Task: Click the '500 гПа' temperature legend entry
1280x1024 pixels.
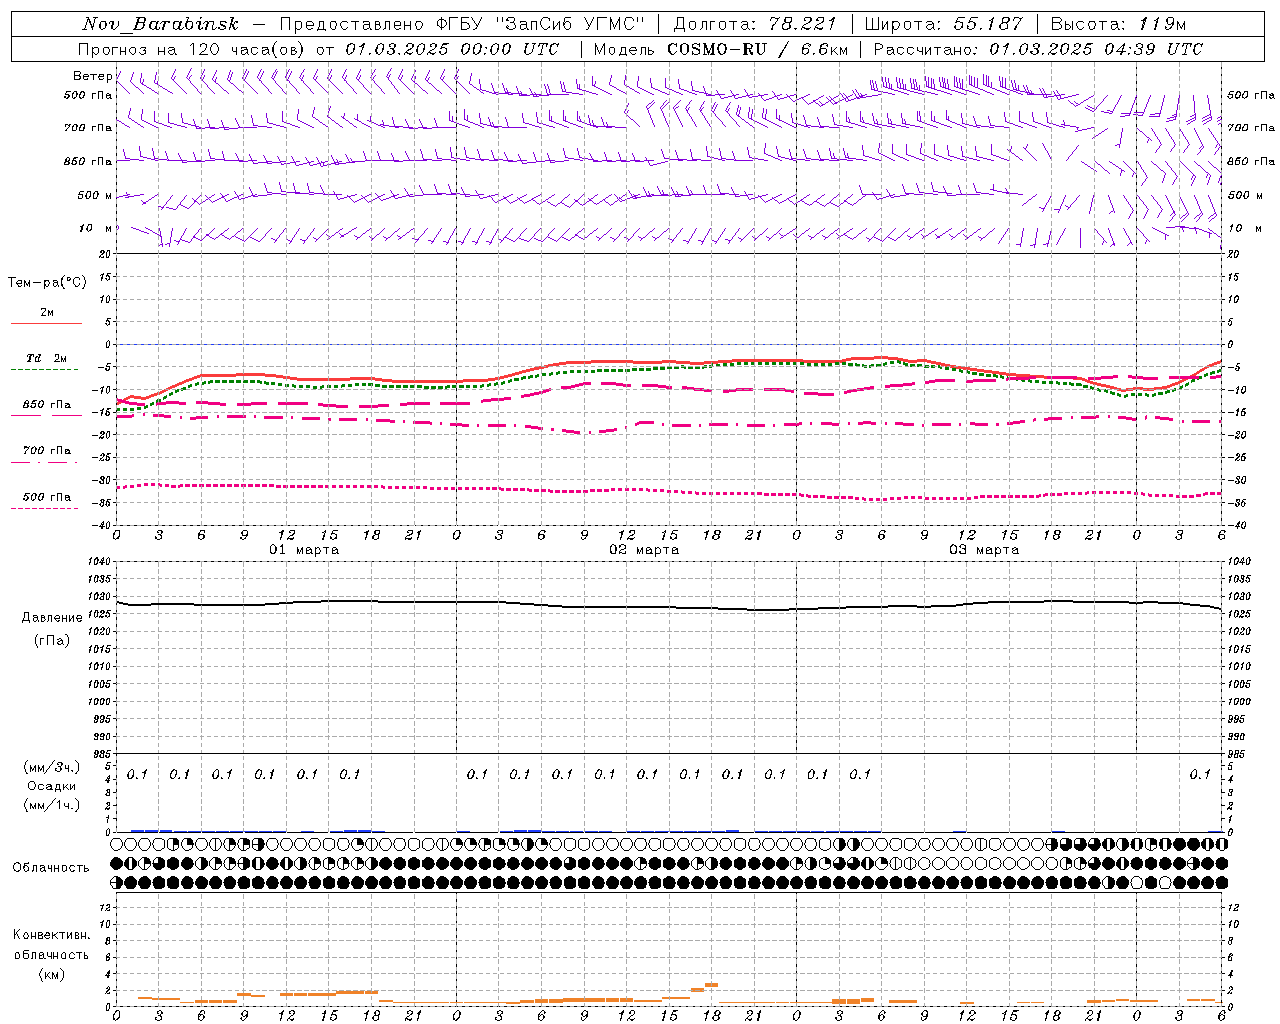Action: coord(46,497)
